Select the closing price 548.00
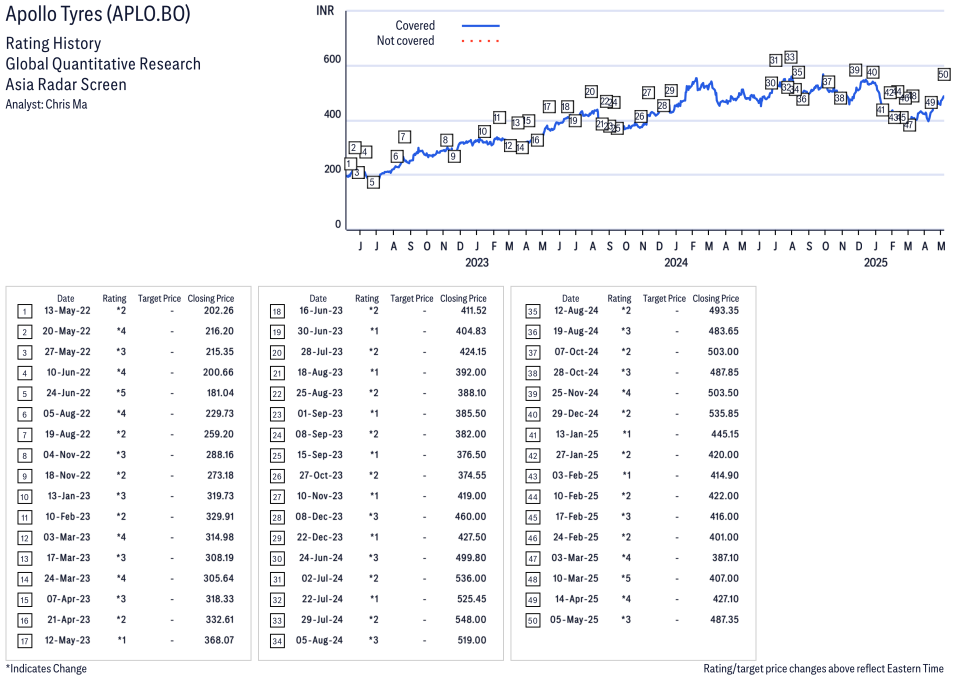 coord(471,620)
